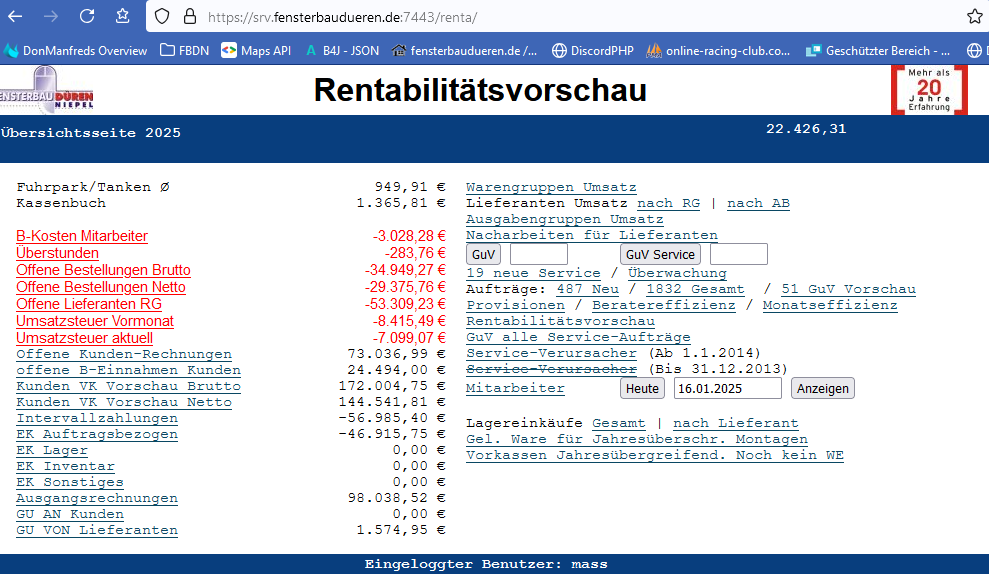
Task: Open the red Überstunden link
Action: tap(57, 253)
